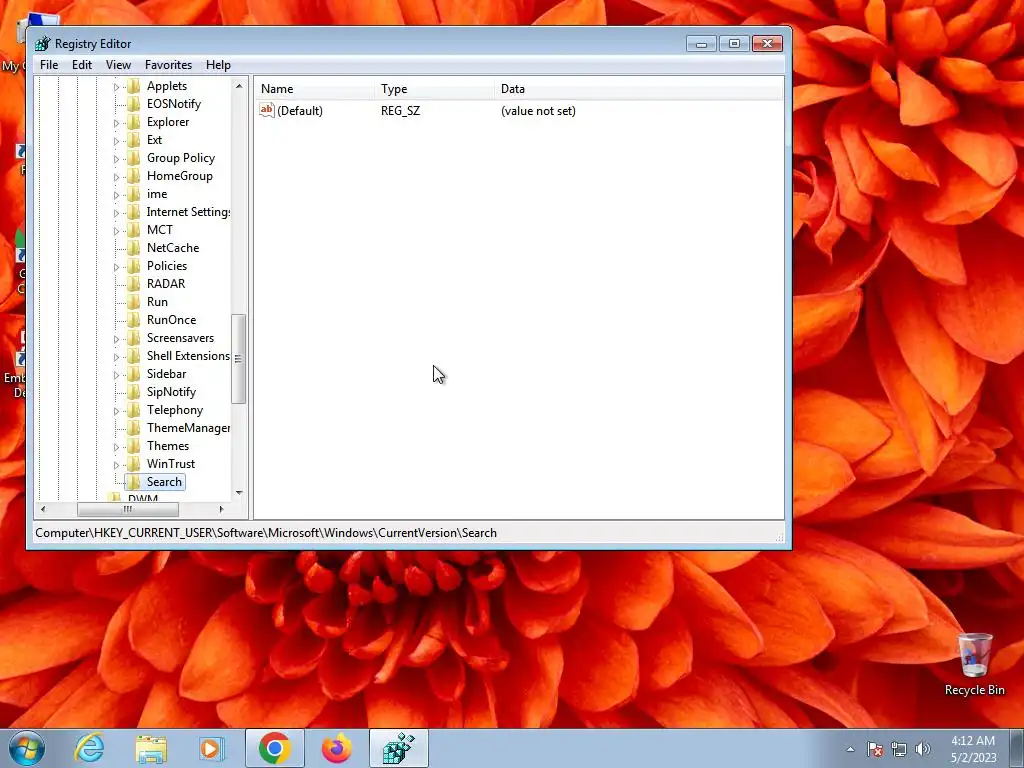Expand the Internet Settings key
This screenshot has width=1024, height=768.
tap(116, 213)
